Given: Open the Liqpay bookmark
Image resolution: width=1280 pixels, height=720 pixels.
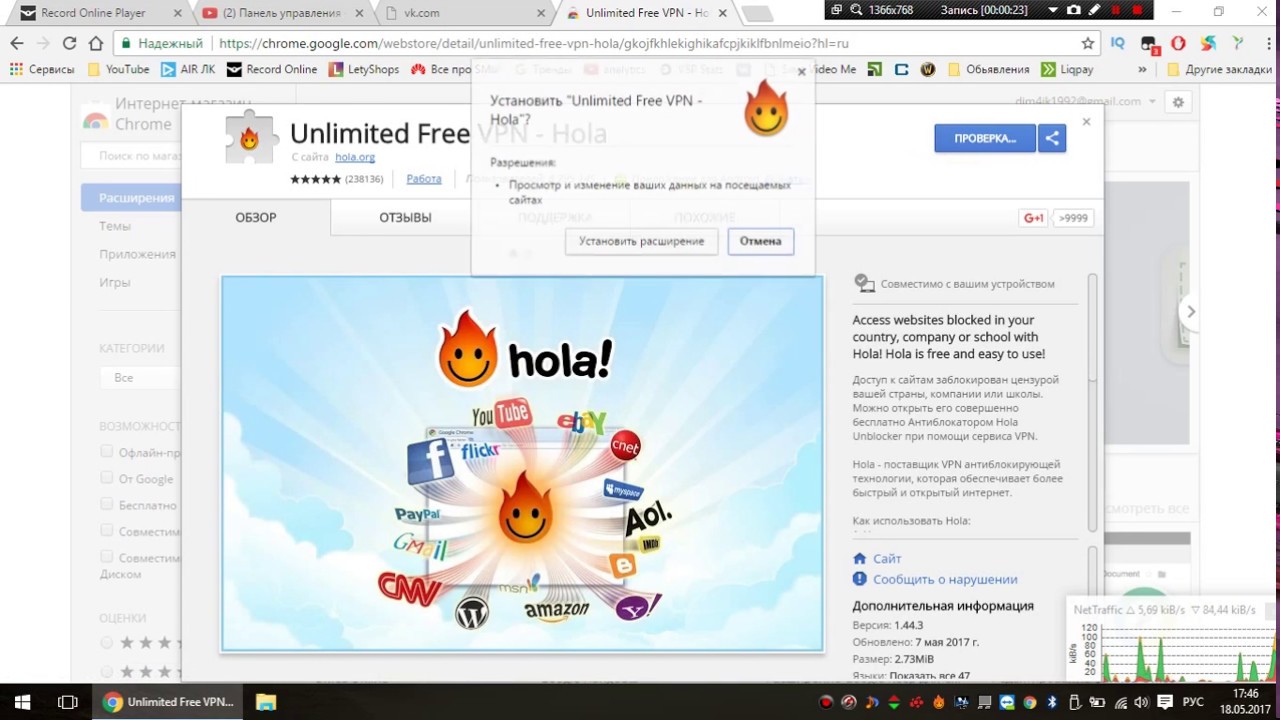Looking at the screenshot, I should coord(1067,69).
